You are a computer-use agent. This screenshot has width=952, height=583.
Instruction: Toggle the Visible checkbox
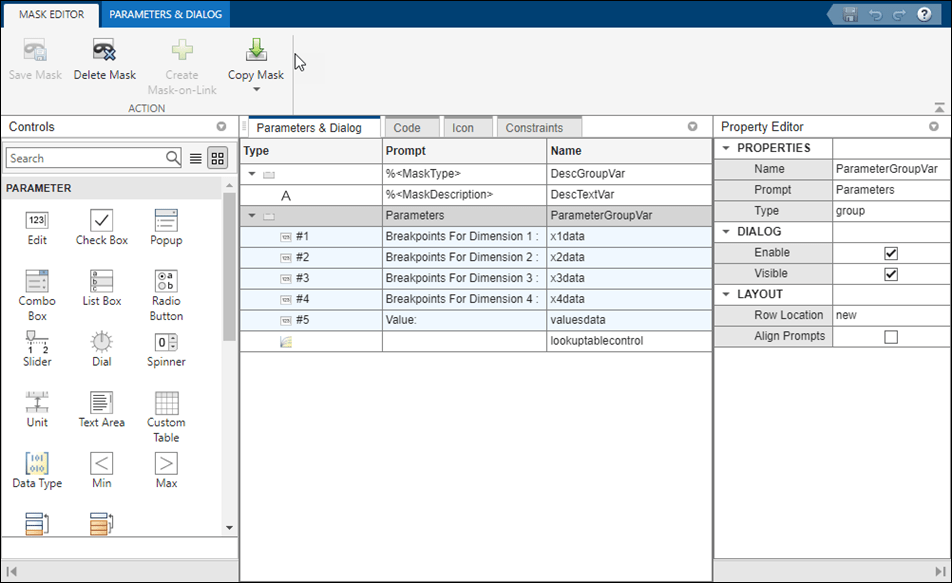point(891,274)
